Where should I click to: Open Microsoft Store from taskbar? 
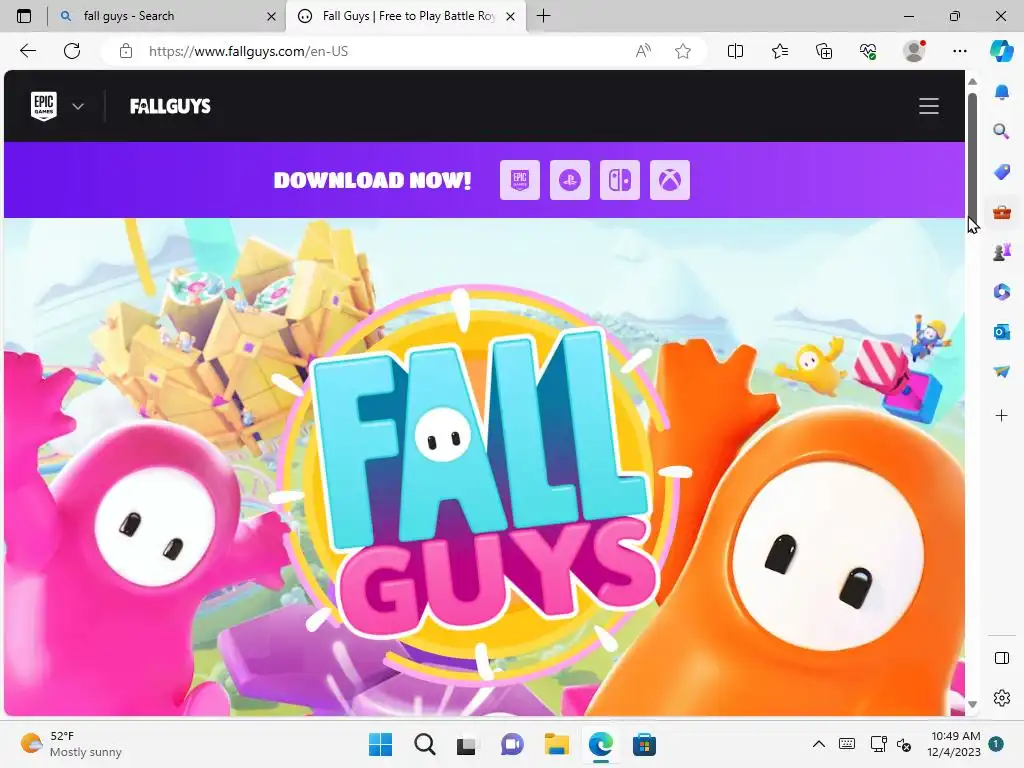point(644,744)
